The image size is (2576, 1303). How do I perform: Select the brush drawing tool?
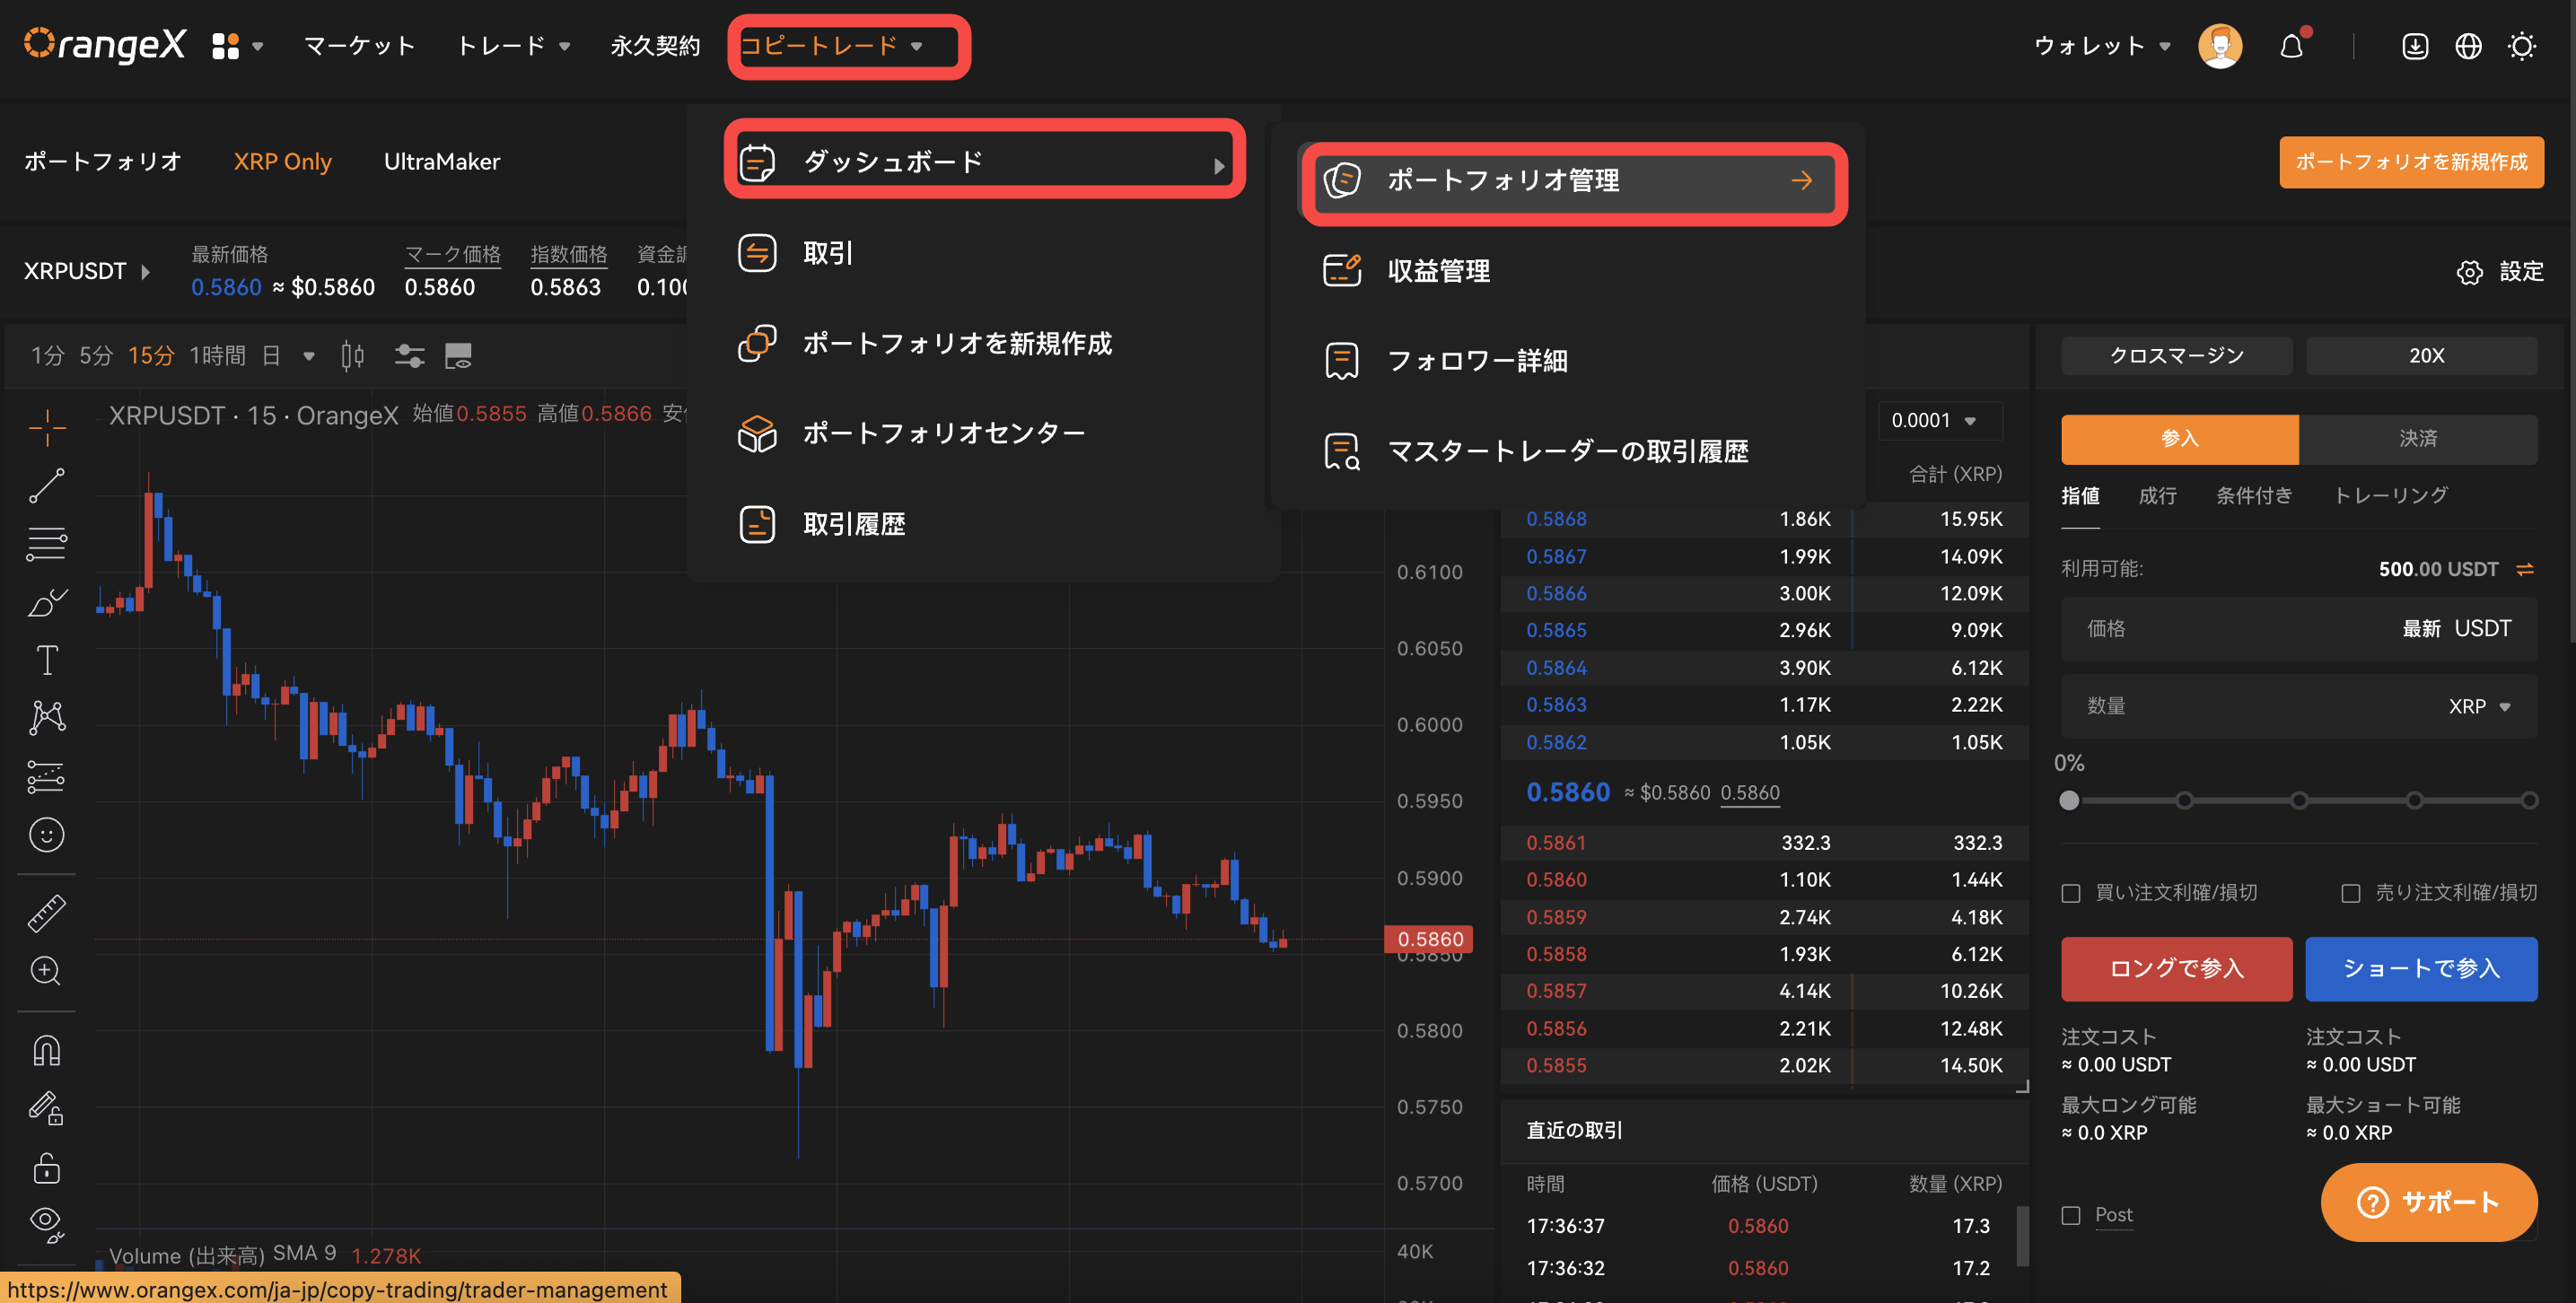(x=47, y=602)
